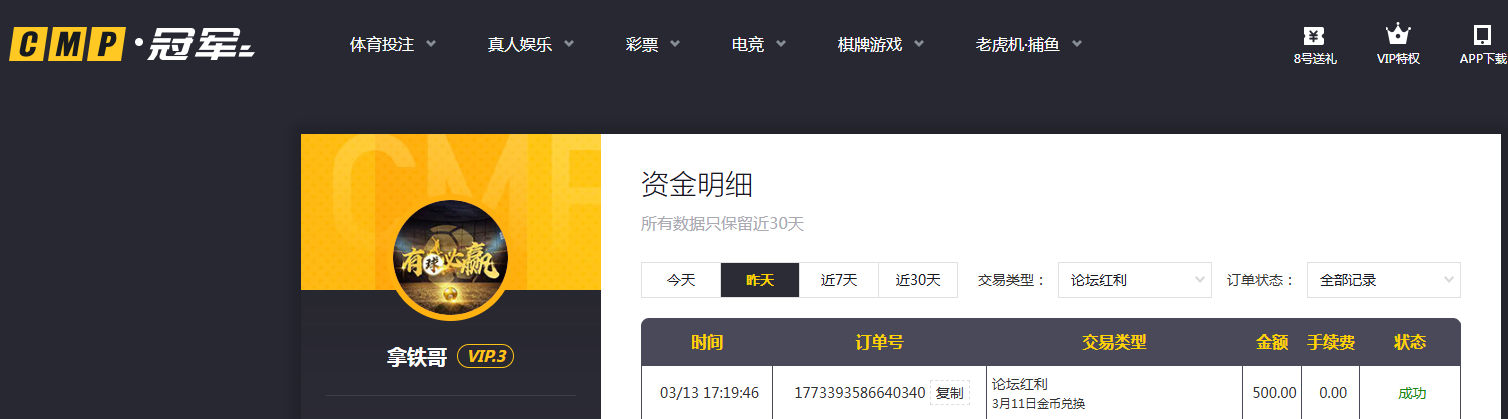Expand the 体育投注 menu
Viewport: 1508px width, 419px height.
click(x=393, y=45)
